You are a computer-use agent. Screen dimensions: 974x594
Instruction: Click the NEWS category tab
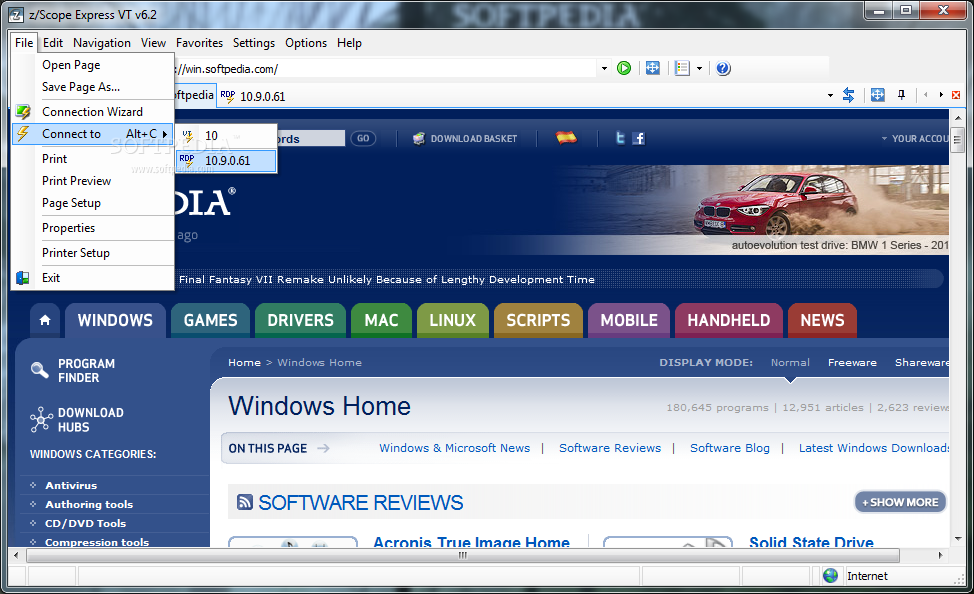pyautogui.click(x=822, y=320)
